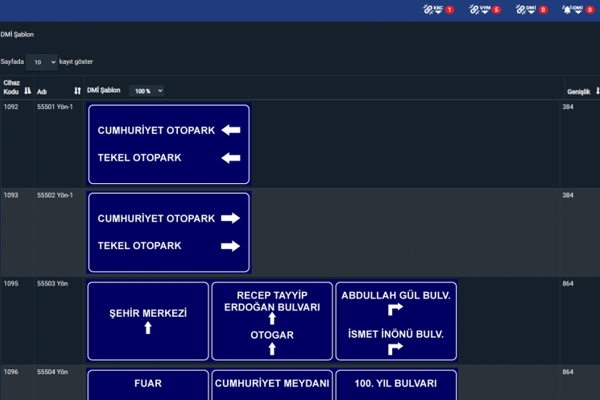
Task: Click name cell 55501 Yön-1
Action: point(55,107)
